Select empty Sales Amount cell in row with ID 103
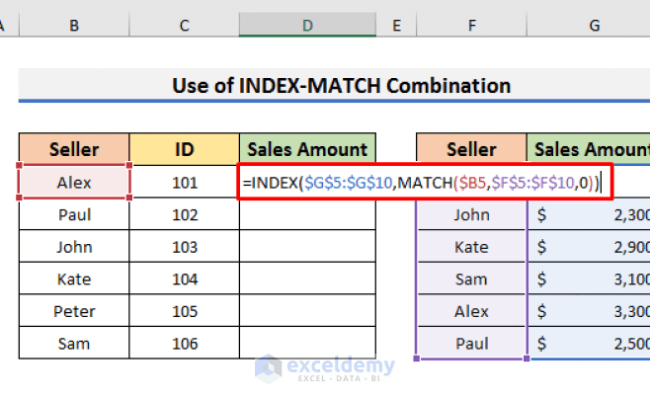 (x=308, y=247)
